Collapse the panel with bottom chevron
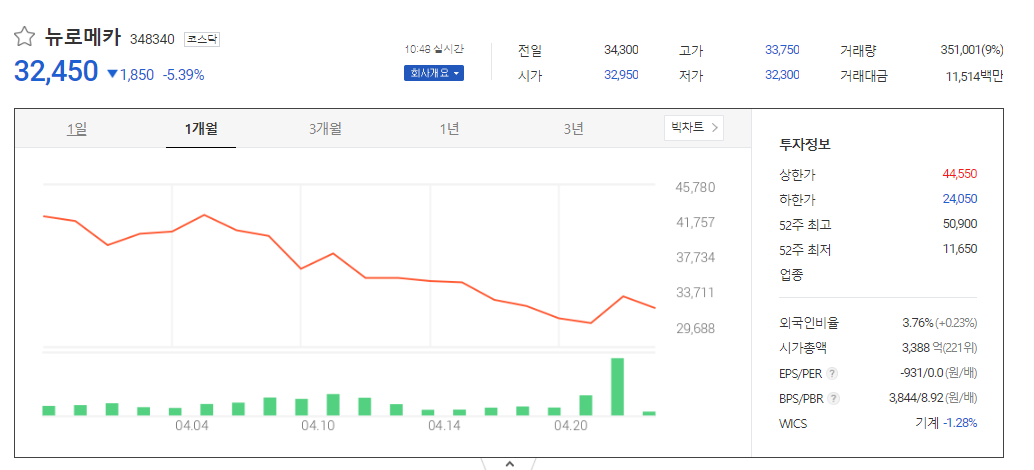Viewport: 1034px width, 470px height. tap(509, 464)
